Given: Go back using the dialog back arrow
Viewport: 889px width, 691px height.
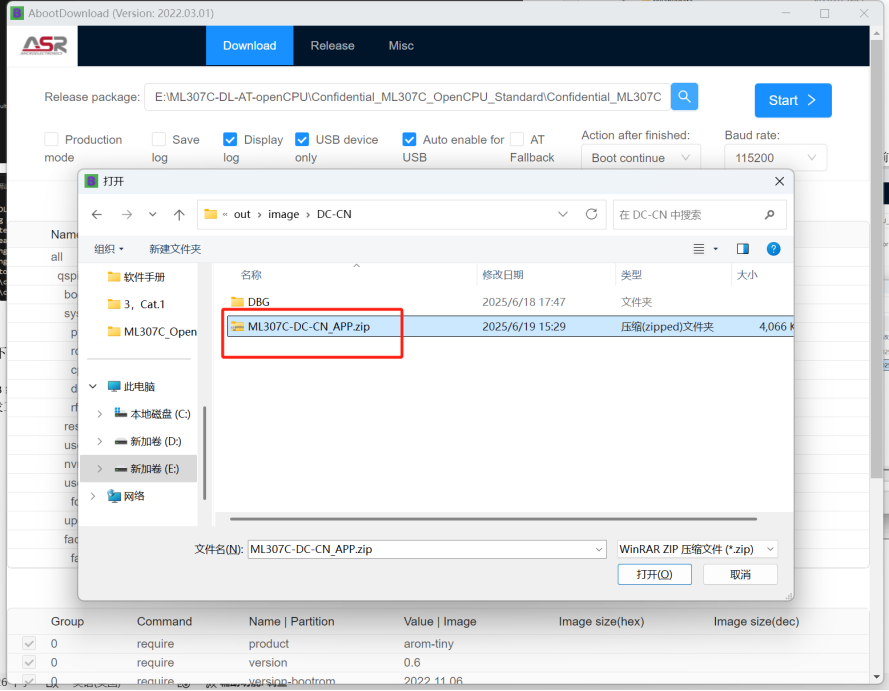Looking at the screenshot, I should 97,214.
